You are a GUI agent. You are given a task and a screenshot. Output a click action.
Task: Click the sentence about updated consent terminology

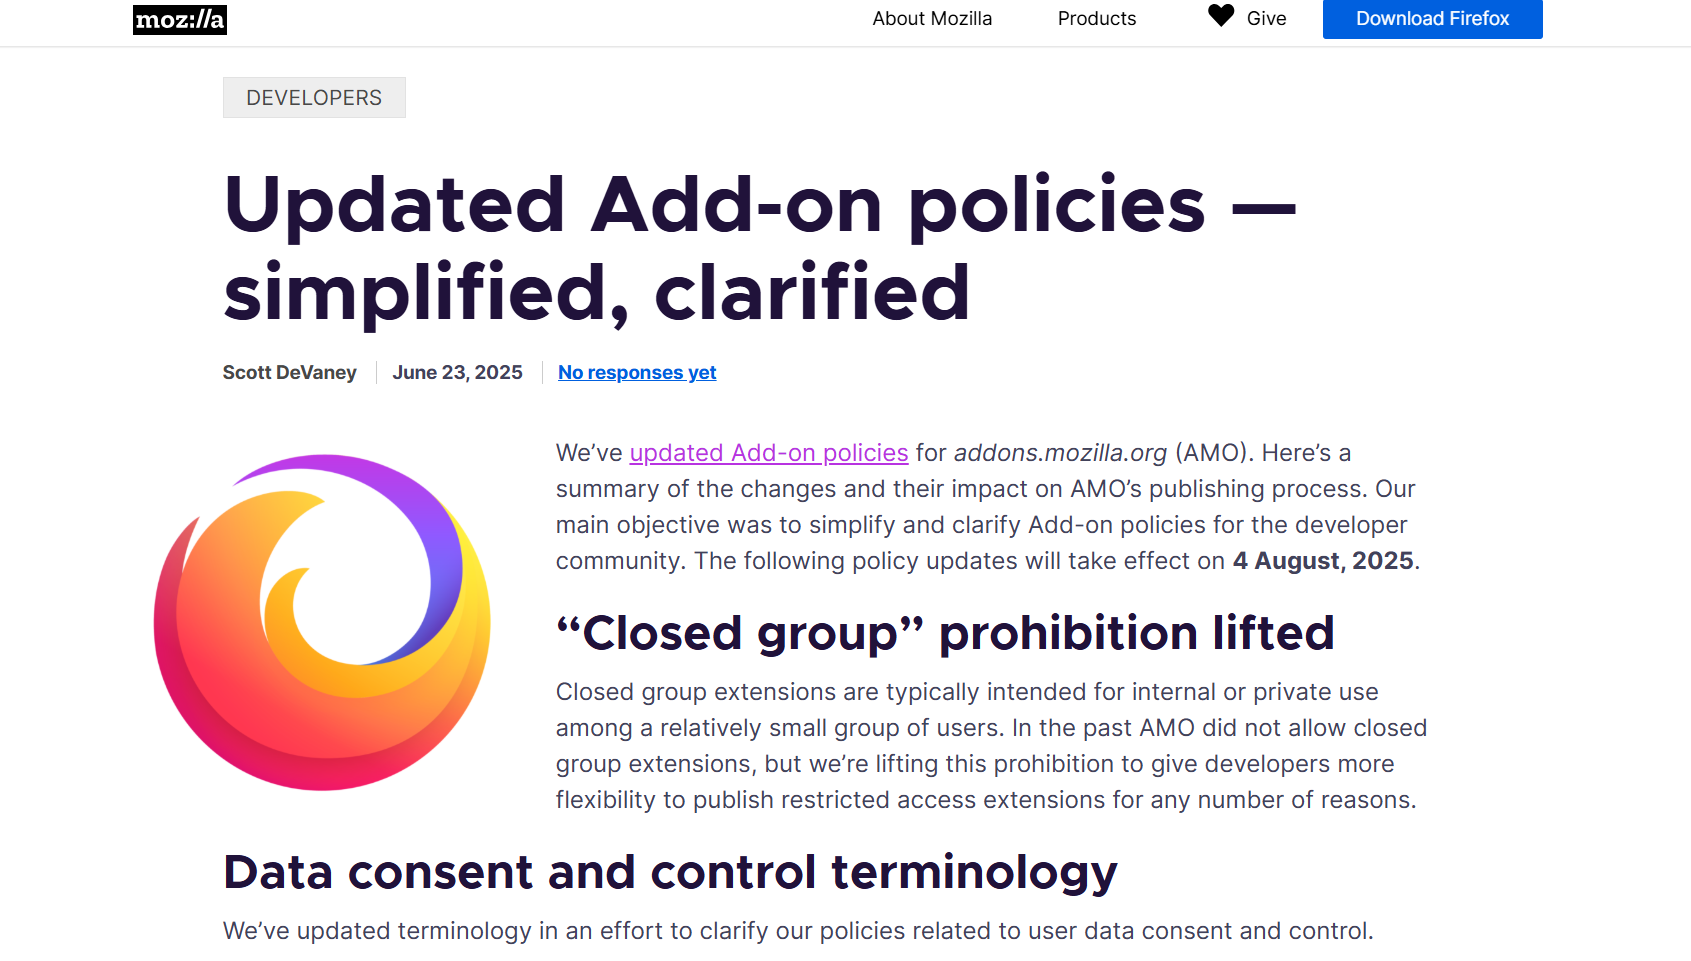click(798, 931)
